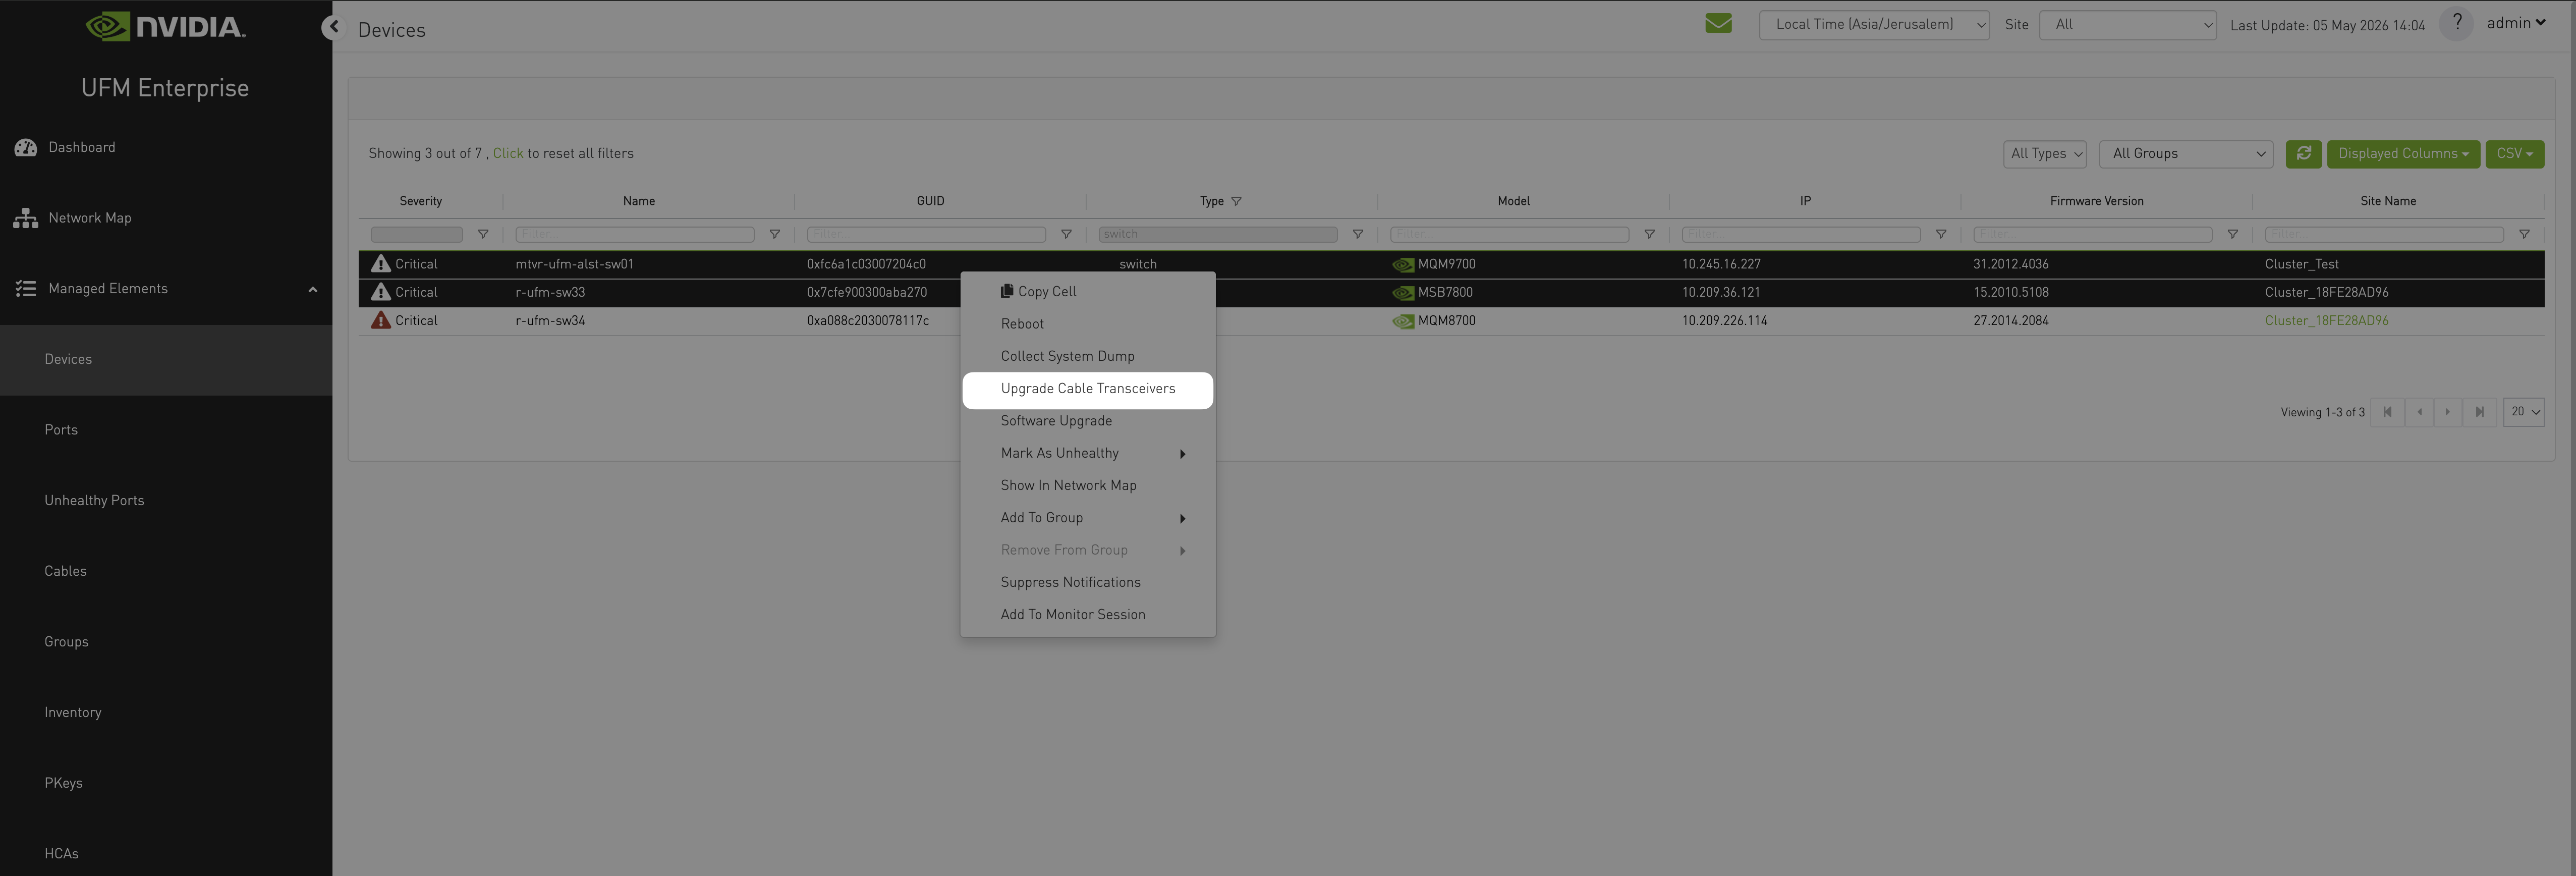Screen dimensions: 2576x876
Task: Choose Software Upgrade from the context menu
Action: [x=1088, y=421]
